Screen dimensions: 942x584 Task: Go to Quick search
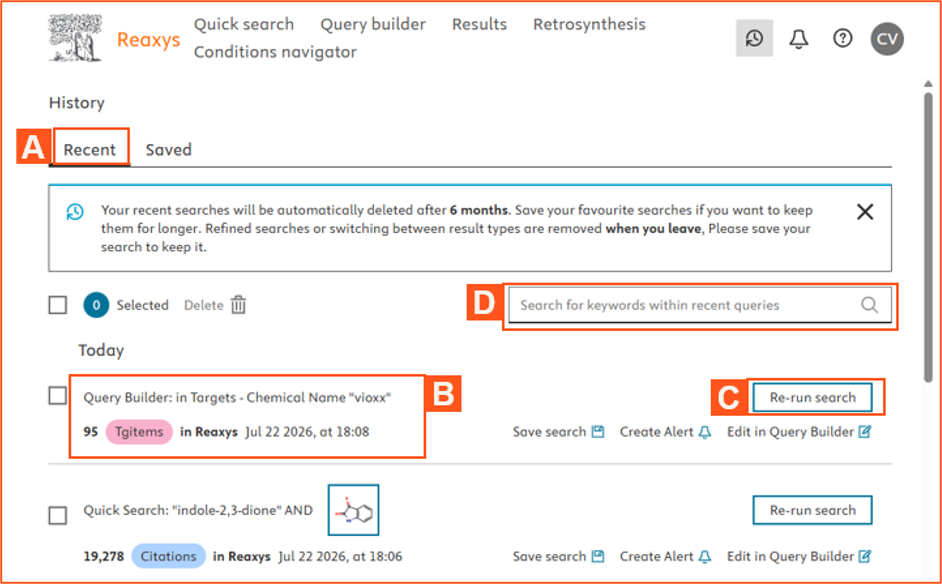coord(244,24)
